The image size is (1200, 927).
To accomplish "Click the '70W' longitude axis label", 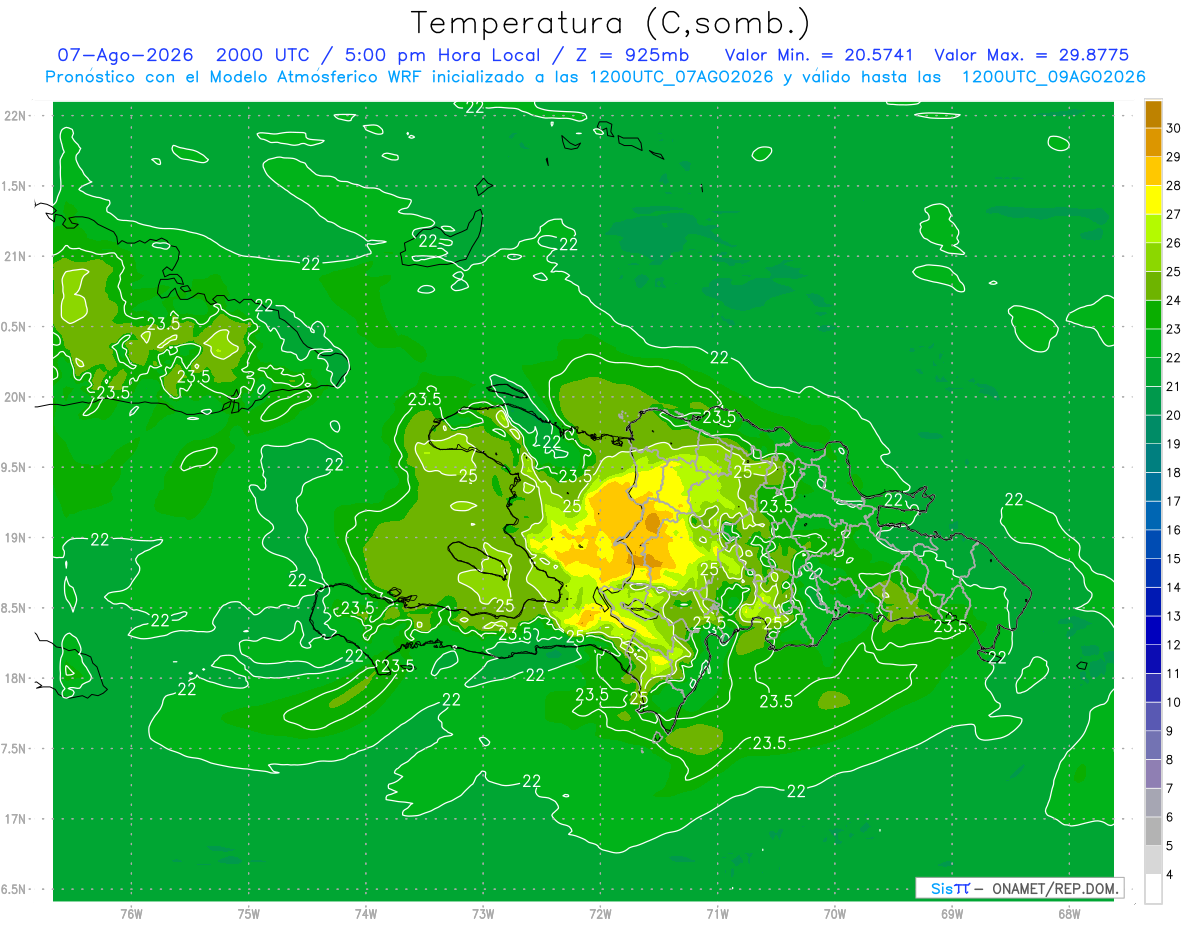I will pyautogui.click(x=835, y=914).
